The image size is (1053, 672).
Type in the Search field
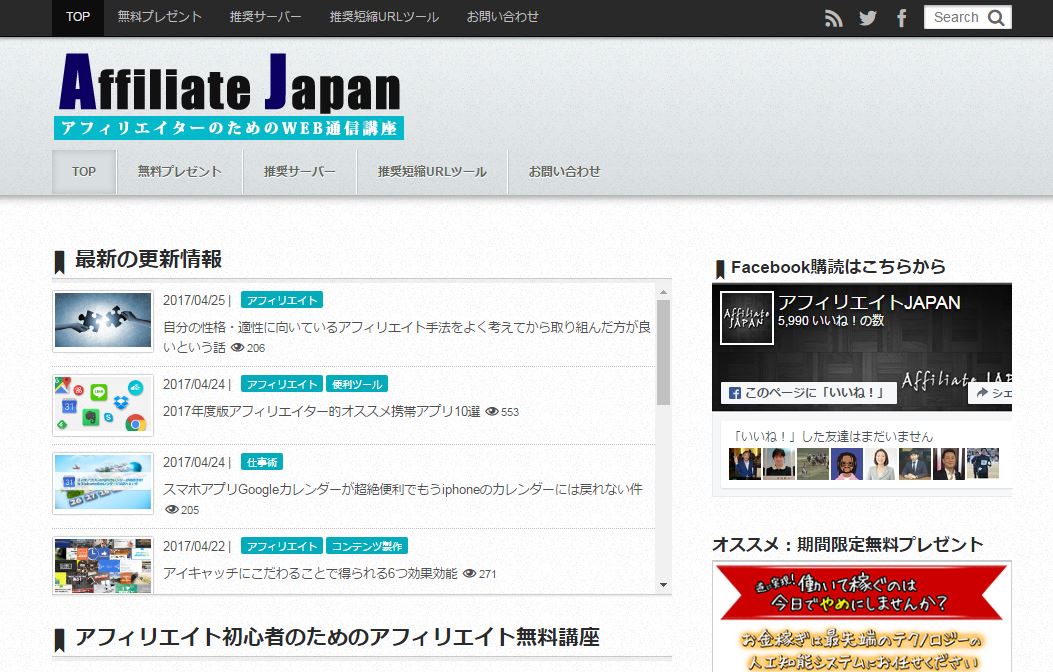click(x=955, y=17)
